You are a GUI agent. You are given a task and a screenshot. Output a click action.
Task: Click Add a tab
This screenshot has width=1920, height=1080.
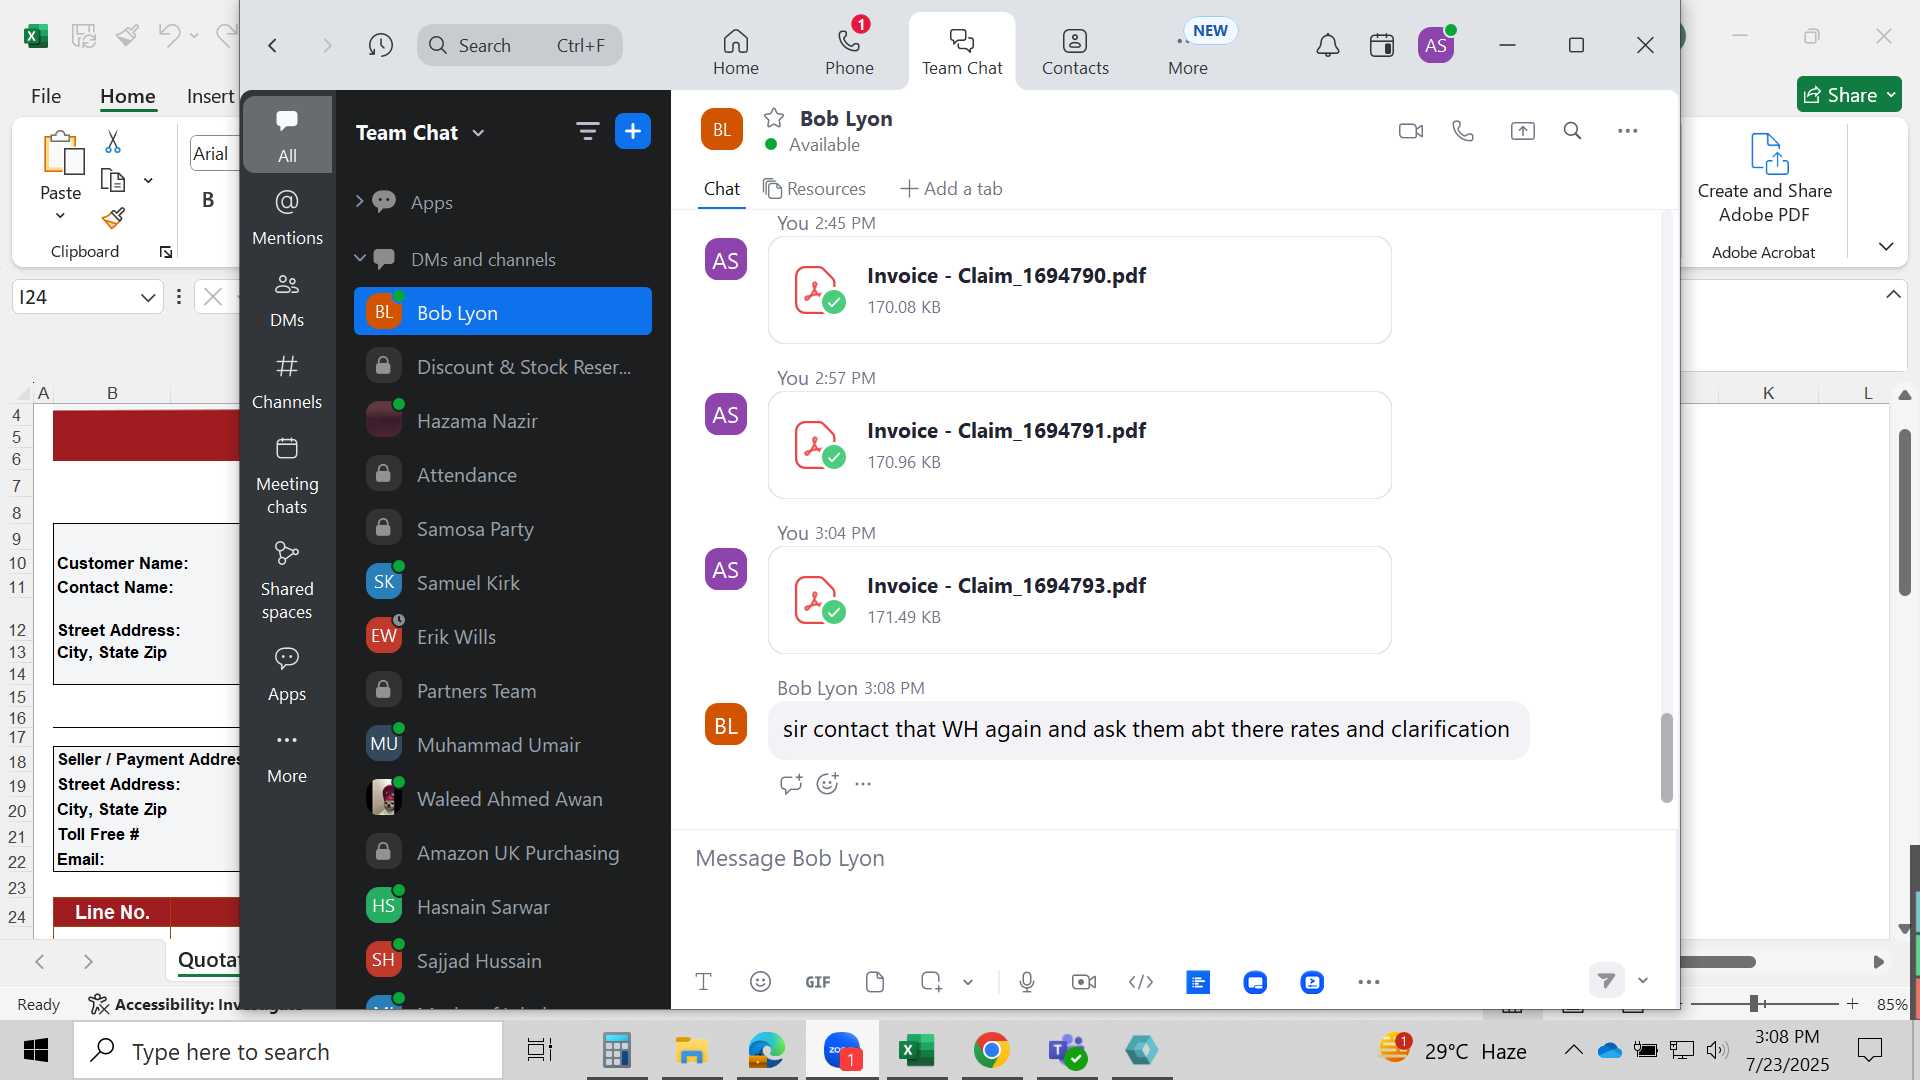(x=951, y=189)
